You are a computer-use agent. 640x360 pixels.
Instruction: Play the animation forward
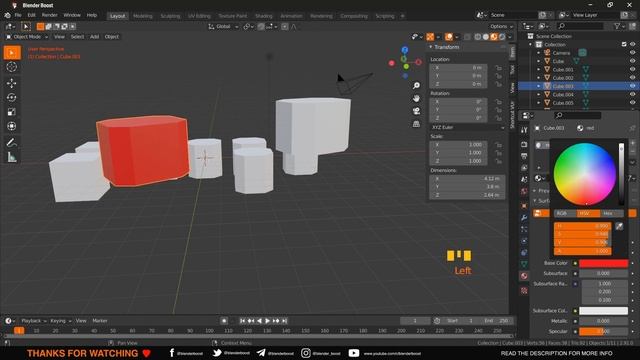coord(267,321)
